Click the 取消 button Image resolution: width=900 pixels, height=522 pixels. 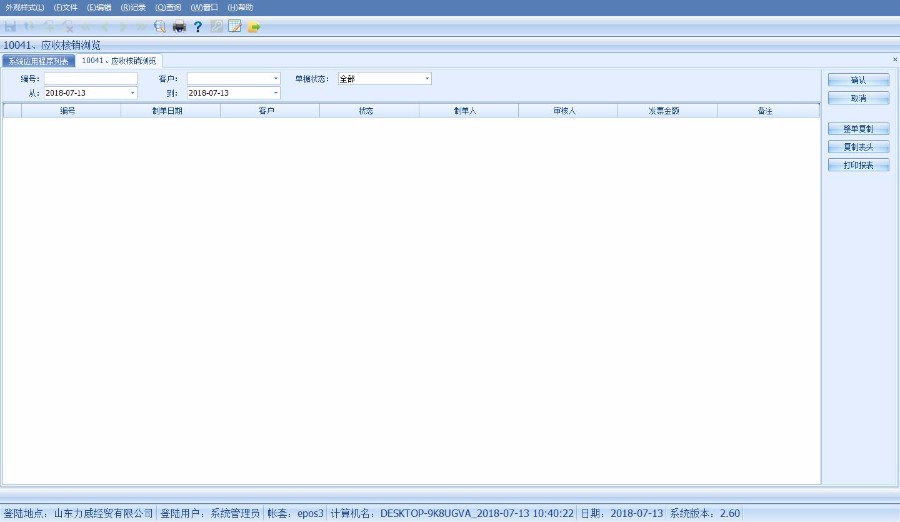pos(859,98)
